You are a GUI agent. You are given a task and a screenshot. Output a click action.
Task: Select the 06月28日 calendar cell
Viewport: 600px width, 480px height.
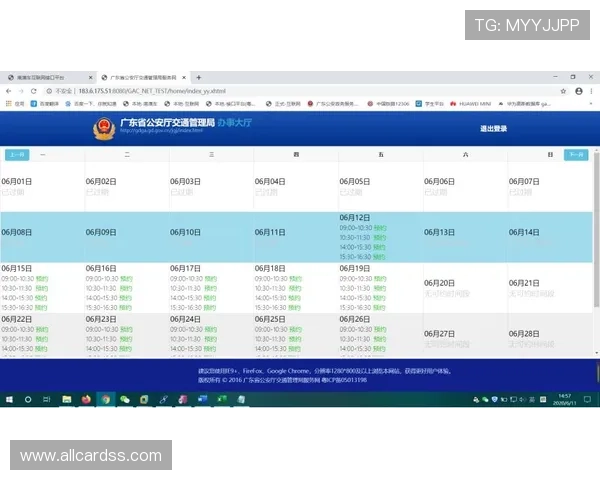point(550,336)
